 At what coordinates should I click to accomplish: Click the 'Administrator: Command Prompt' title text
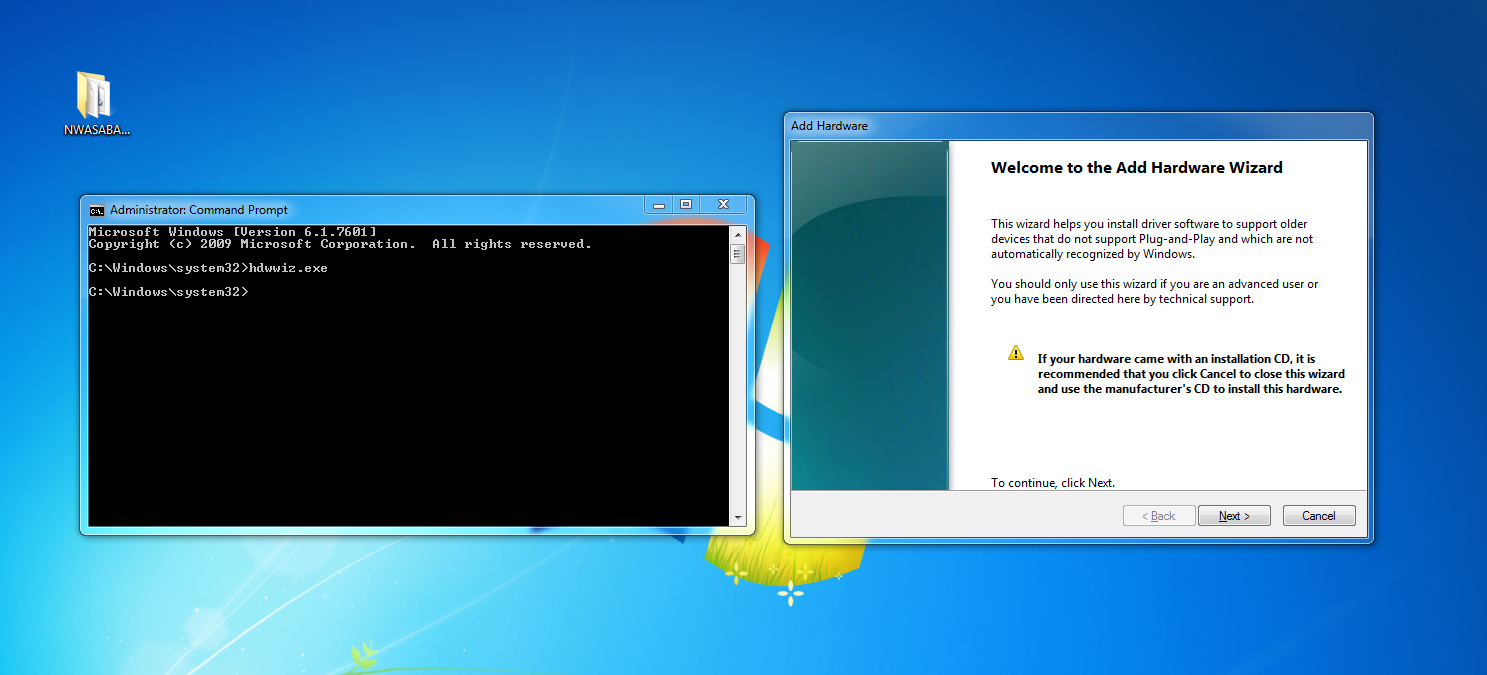199,210
